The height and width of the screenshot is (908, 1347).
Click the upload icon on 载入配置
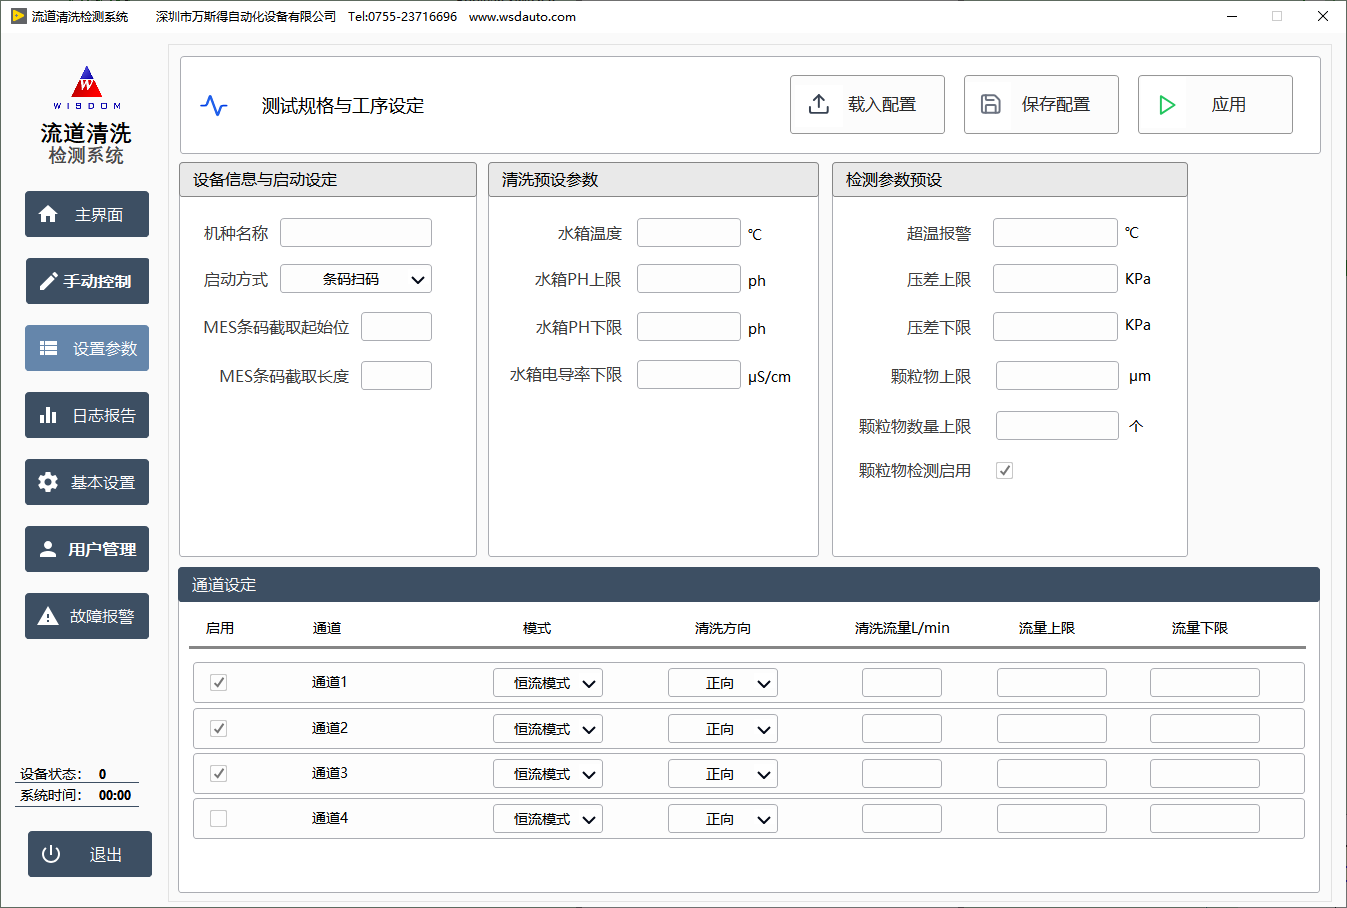819,104
